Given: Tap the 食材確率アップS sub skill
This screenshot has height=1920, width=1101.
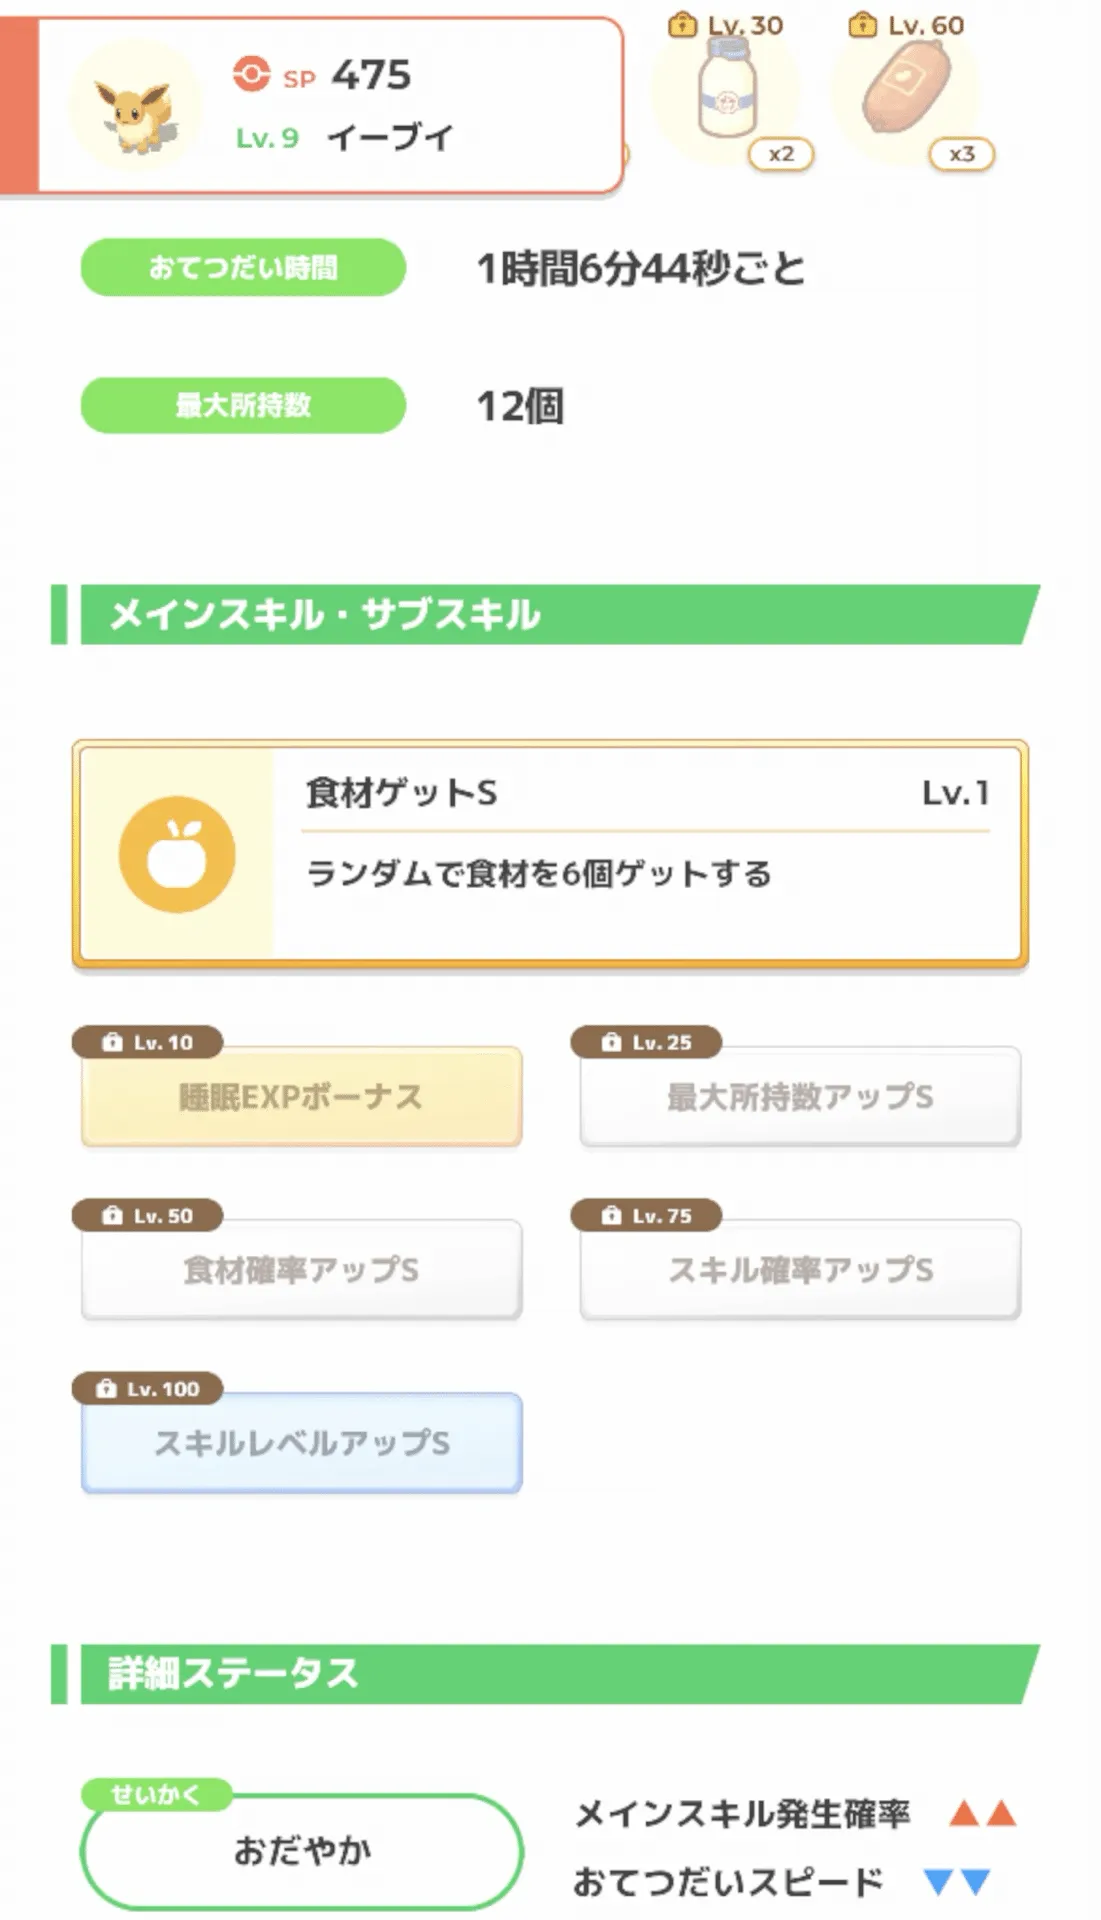Looking at the screenshot, I should click(301, 1270).
